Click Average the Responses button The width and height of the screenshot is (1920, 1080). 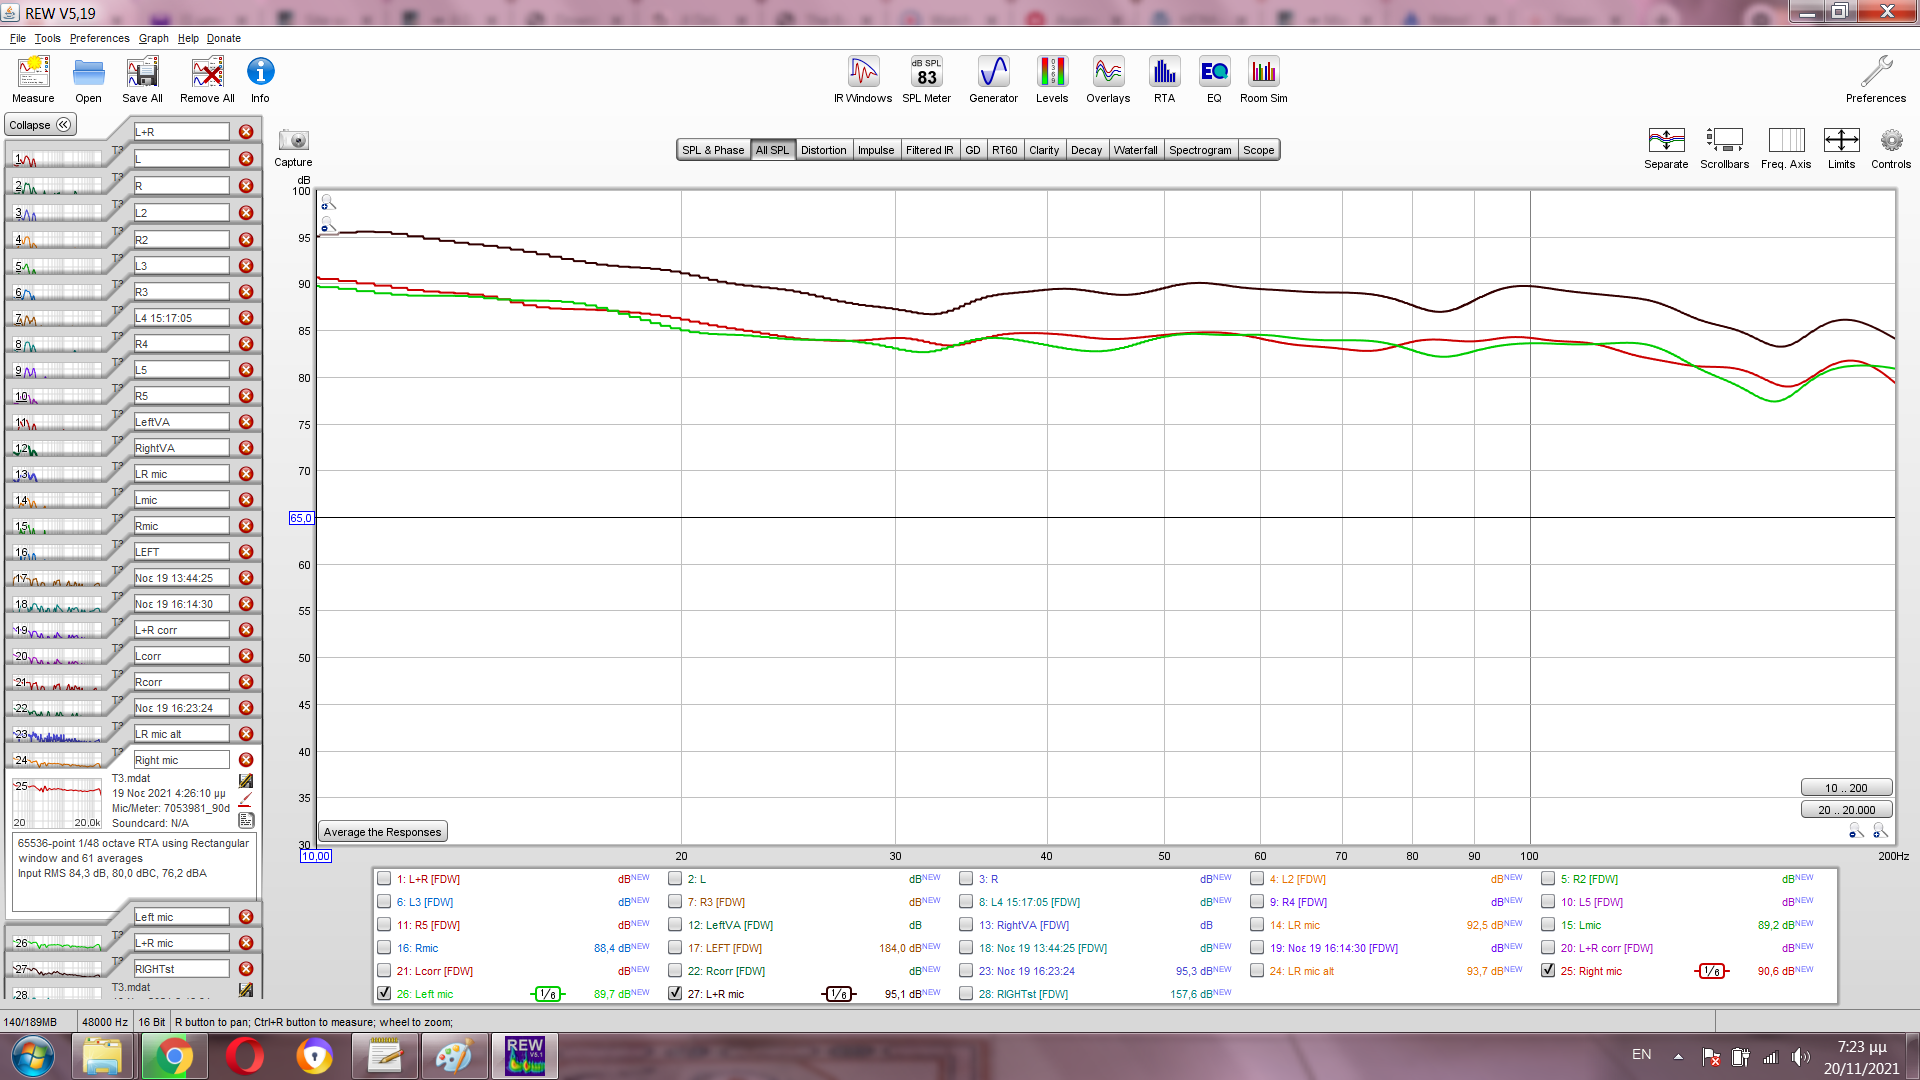click(382, 832)
